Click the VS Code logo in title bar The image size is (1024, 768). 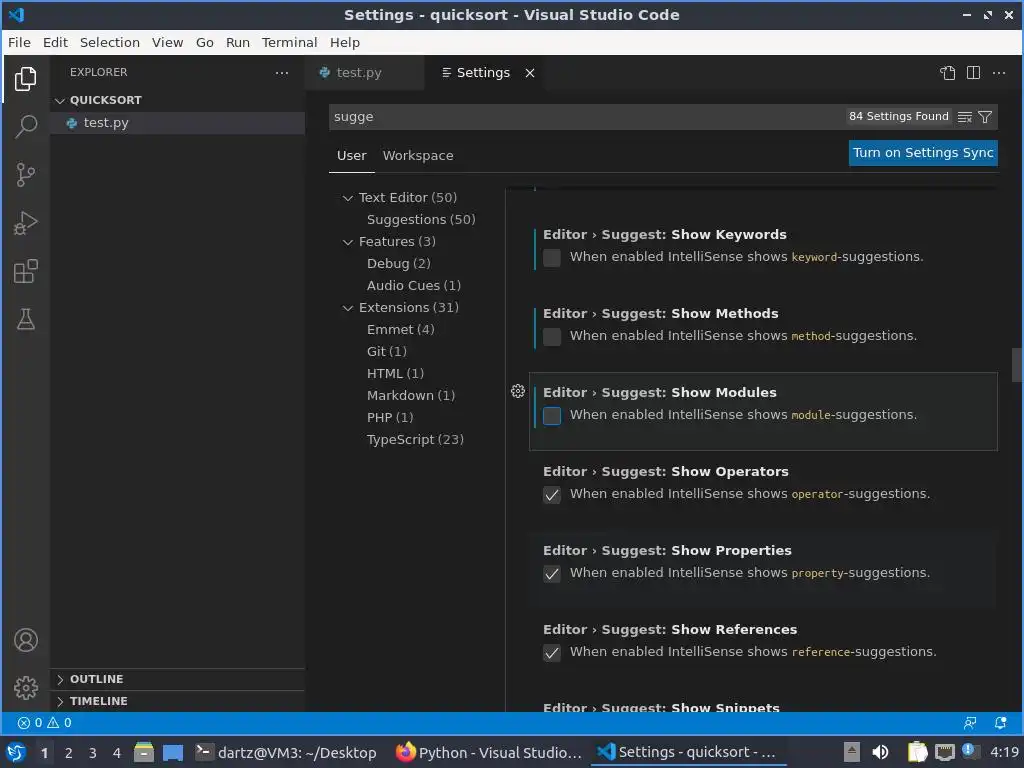16,14
